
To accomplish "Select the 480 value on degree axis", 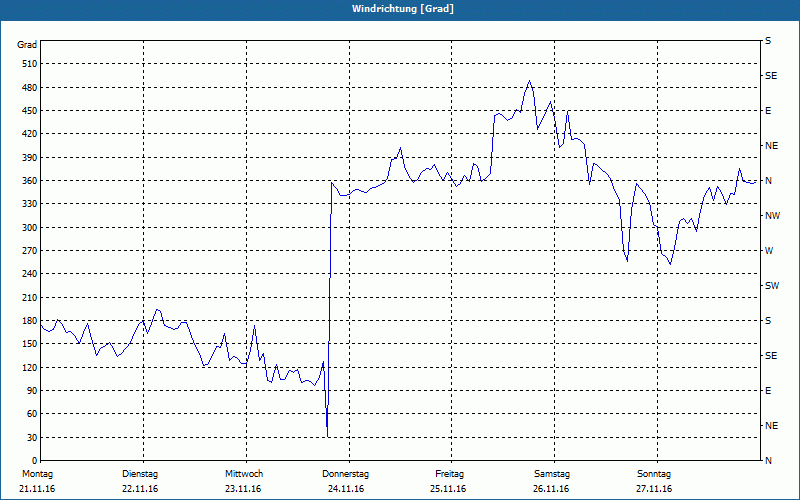I will (x=30, y=88).
